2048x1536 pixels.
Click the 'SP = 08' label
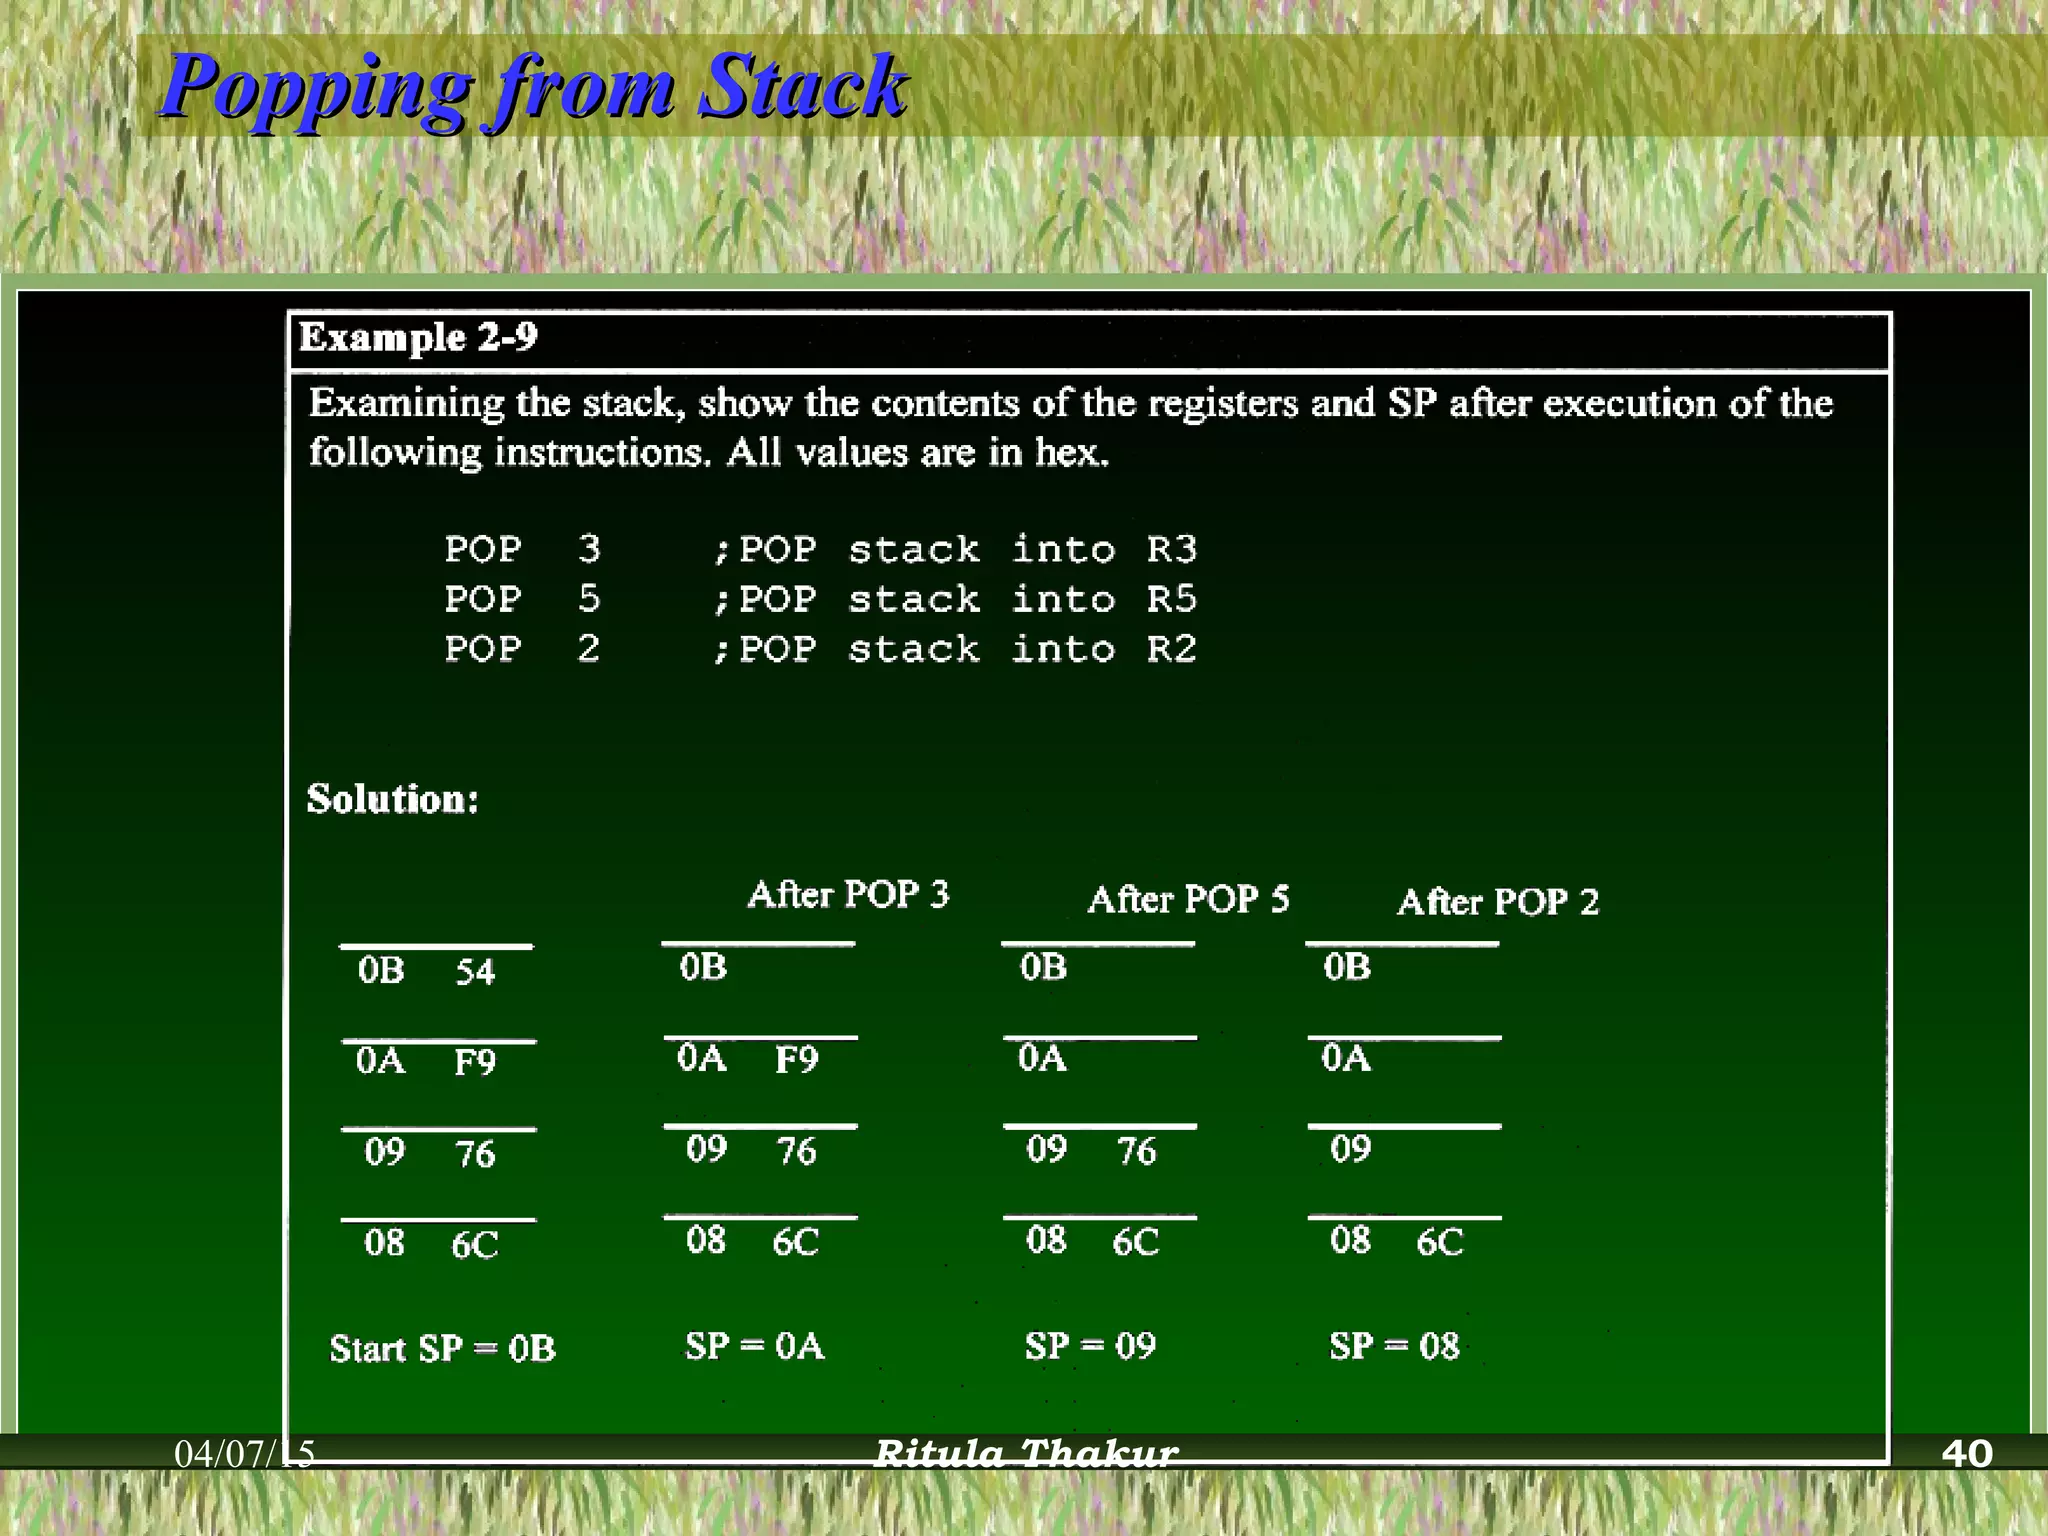[1394, 1346]
